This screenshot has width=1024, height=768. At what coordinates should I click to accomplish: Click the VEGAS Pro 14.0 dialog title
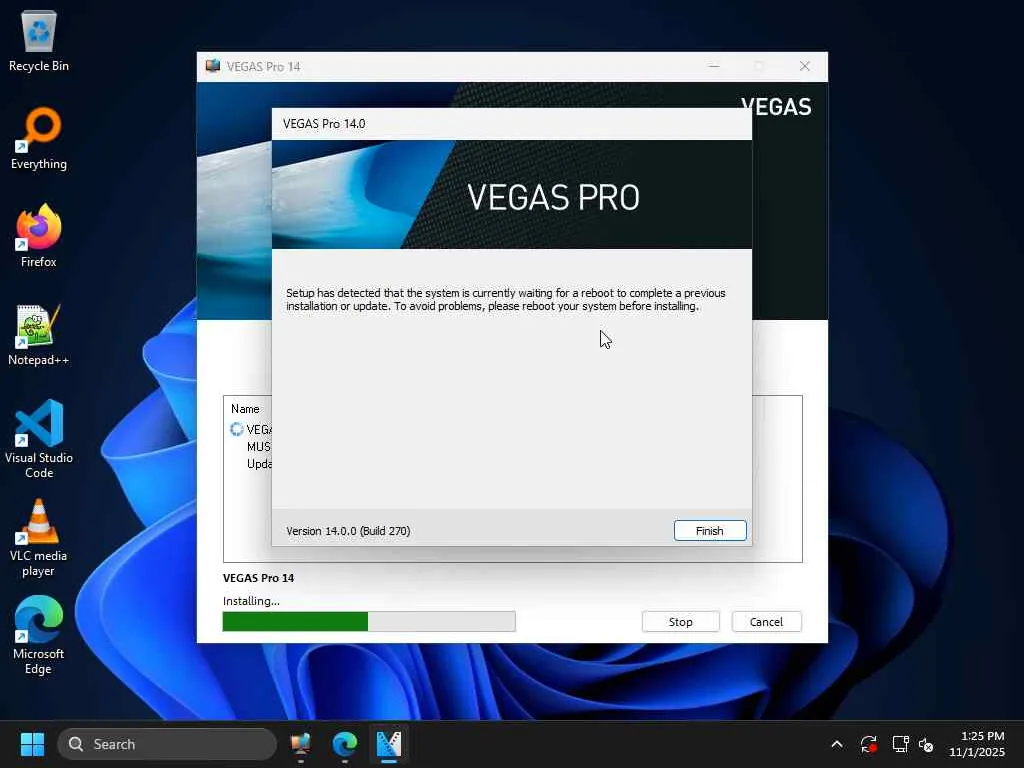pos(324,124)
